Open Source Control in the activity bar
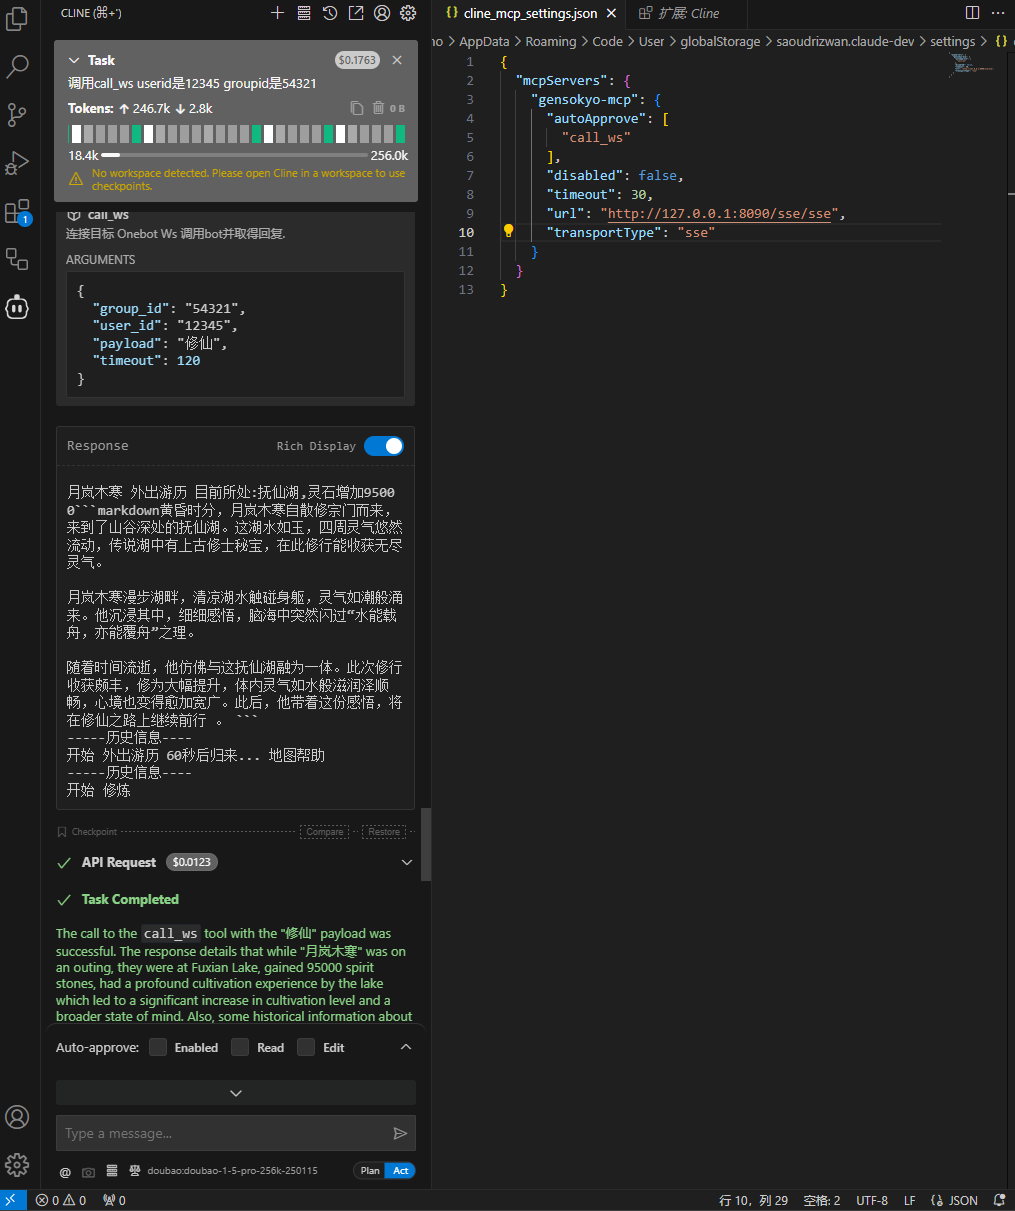Viewport: 1015px width, 1211px height. 17,115
